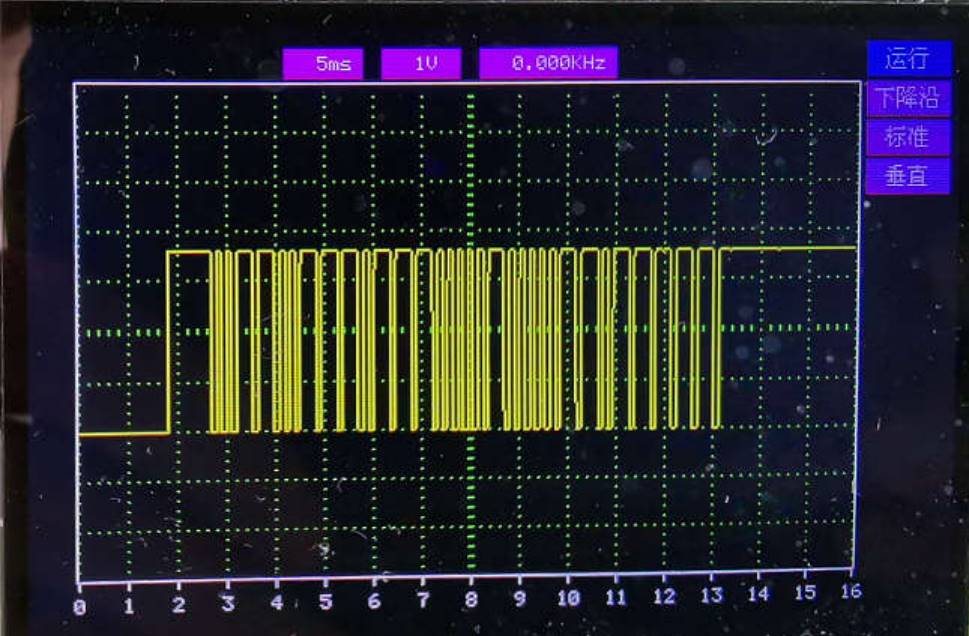Toggle the 下降沿 falling edge trigger
This screenshot has height=636, width=969.
(905, 98)
